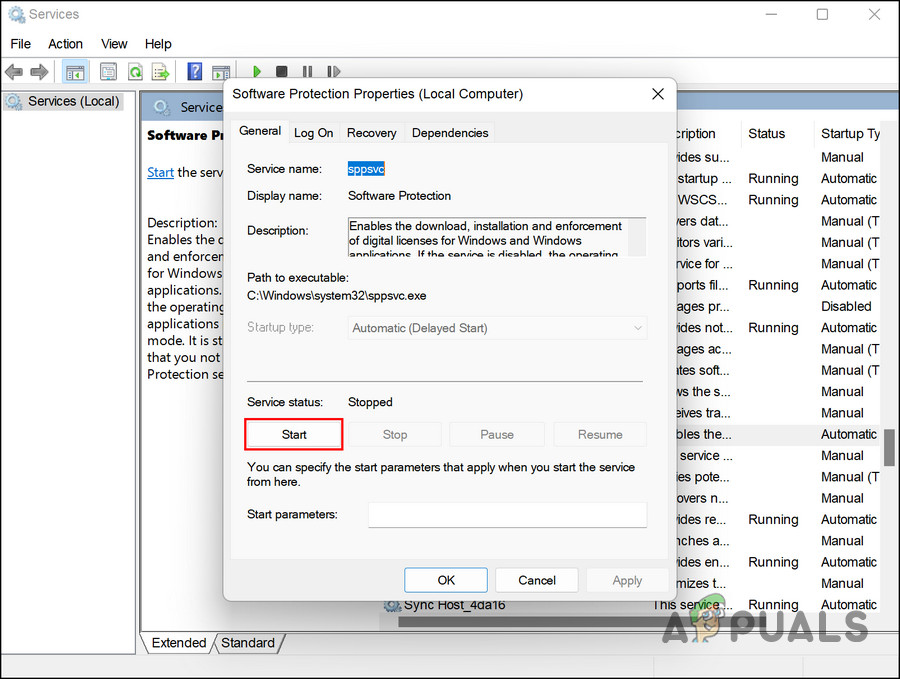Image resolution: width=900 pixels, height=679 pixels.
Task: Click the Startup Type column header
Action: [x=851, y=134]
